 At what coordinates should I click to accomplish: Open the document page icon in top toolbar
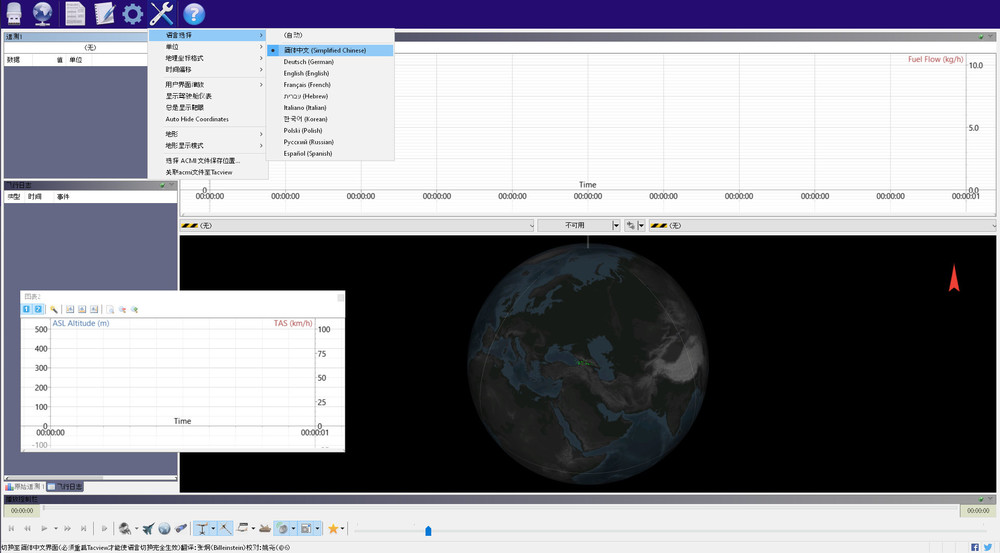(x=75, y=14)
